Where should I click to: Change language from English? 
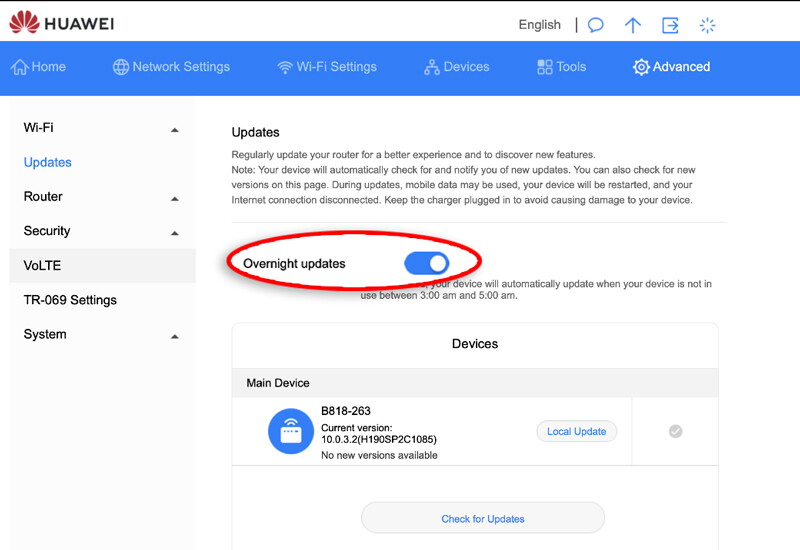tap(539, 24)
